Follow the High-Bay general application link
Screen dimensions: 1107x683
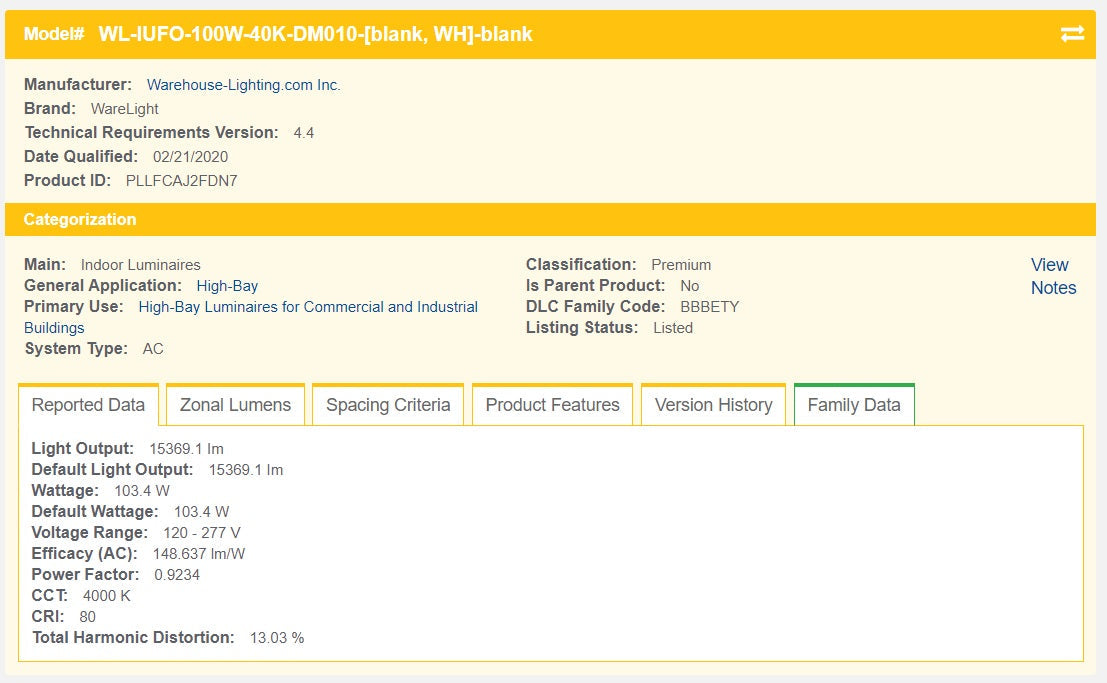click(227, 286)
